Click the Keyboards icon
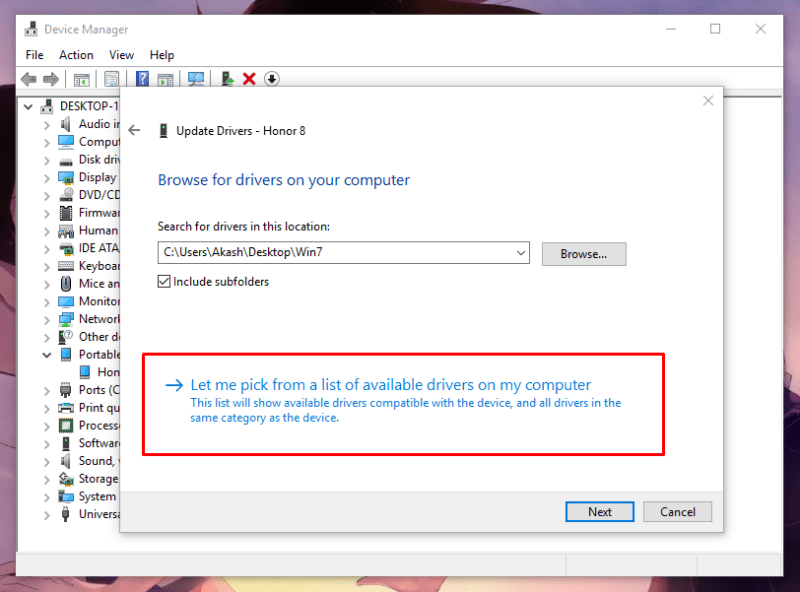Image resolution: width=800 pixels, height=592 pixels. (x=66, y=266)
